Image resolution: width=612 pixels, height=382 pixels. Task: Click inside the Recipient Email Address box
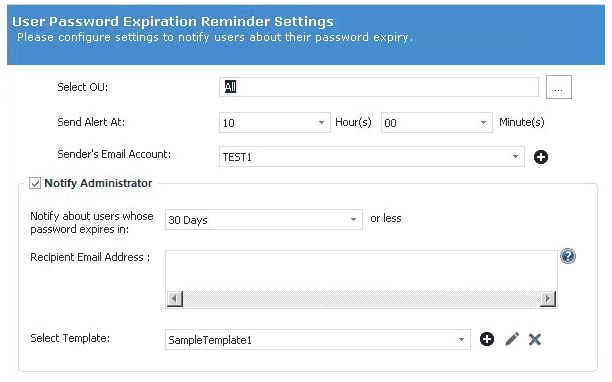[x=361, y=271]
